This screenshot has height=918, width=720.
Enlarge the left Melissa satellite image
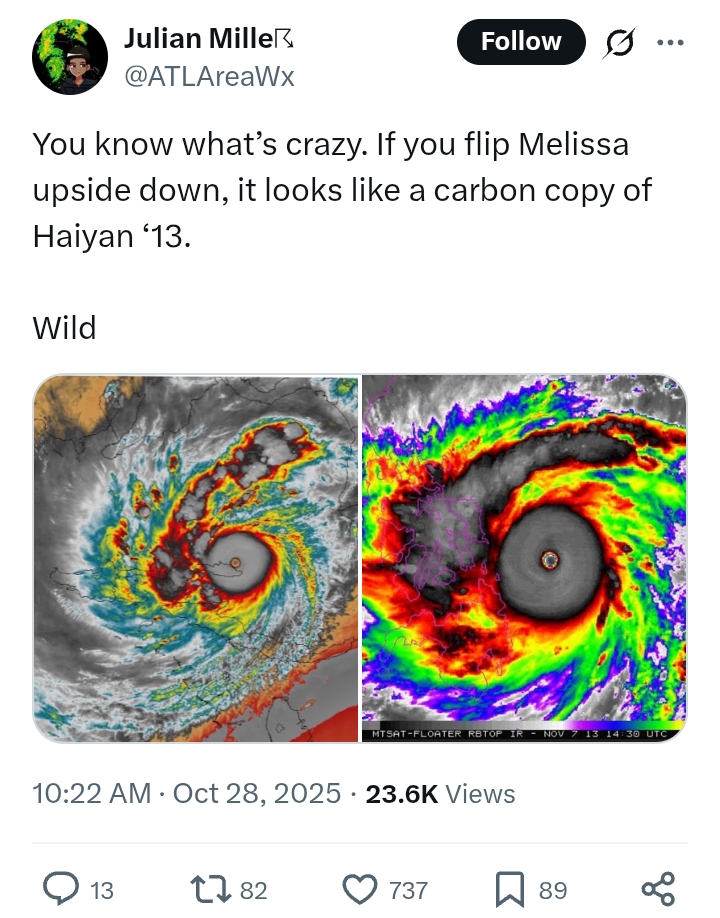click(196, 558)
